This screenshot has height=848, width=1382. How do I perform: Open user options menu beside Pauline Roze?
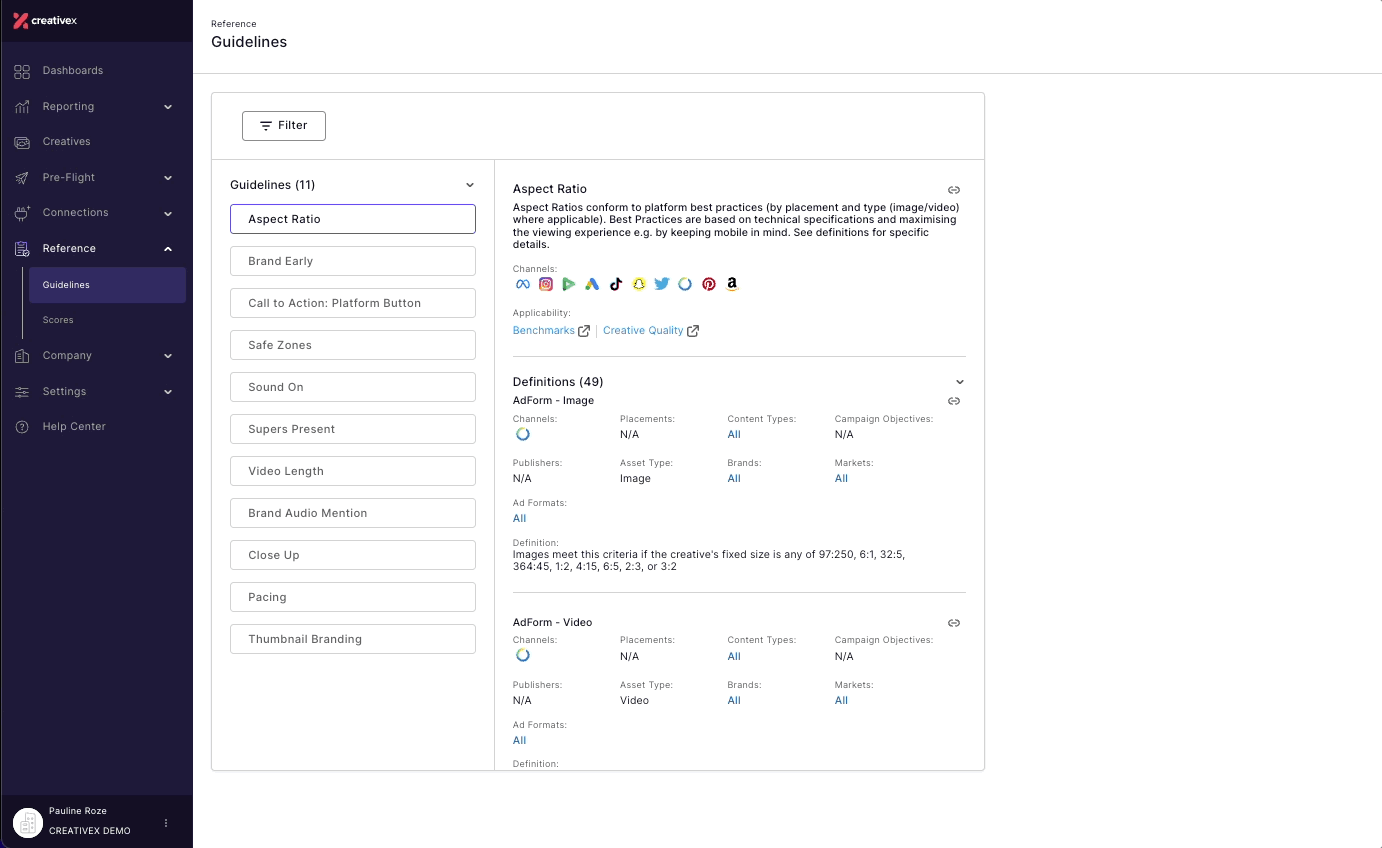coord(166,823)
